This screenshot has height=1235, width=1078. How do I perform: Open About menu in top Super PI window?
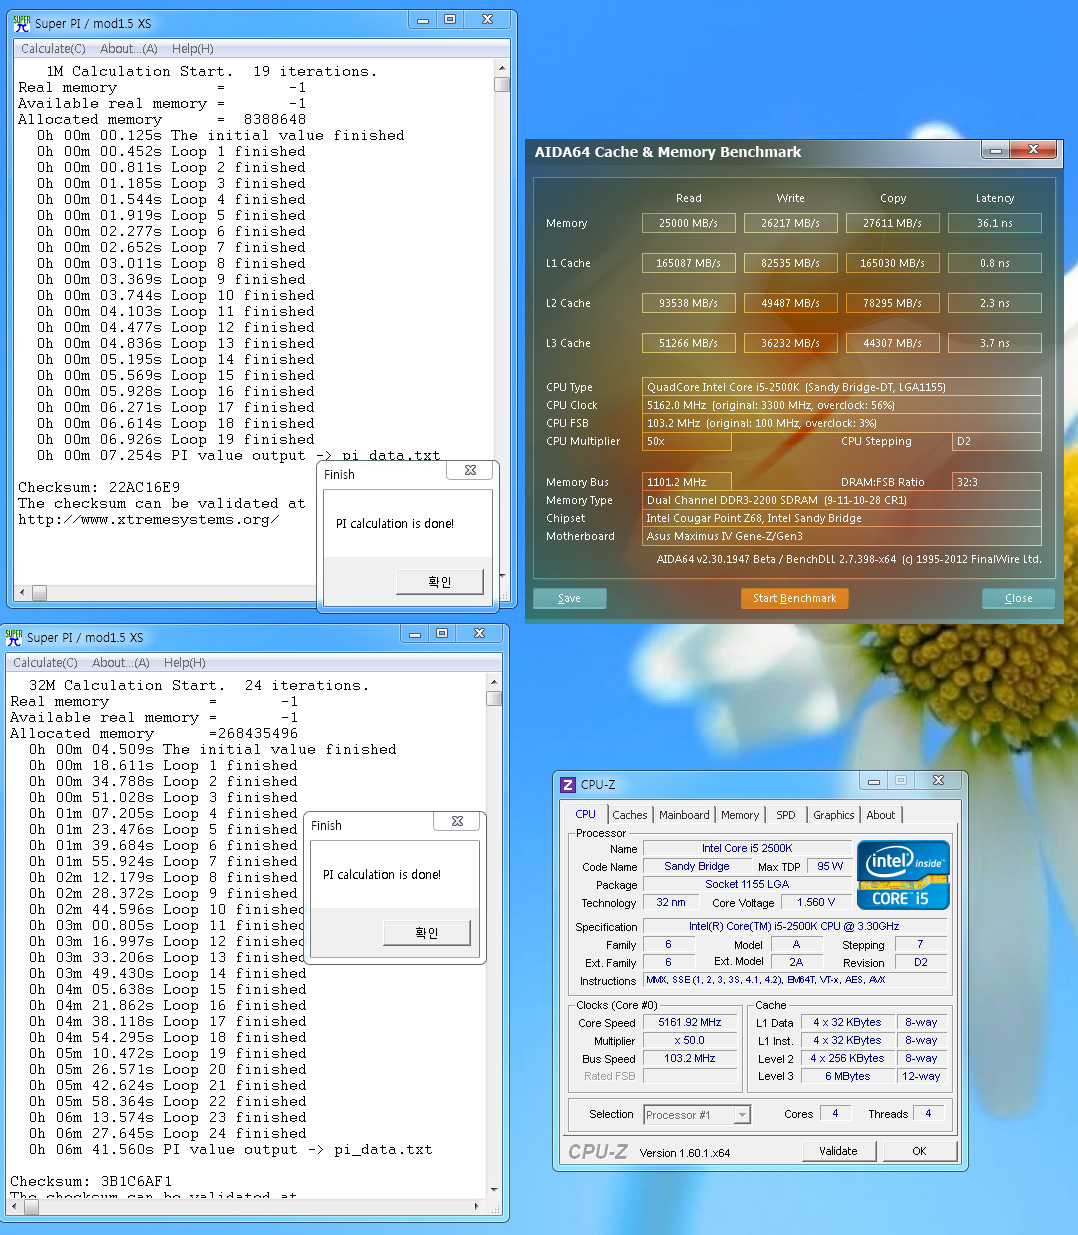(128, 48)
